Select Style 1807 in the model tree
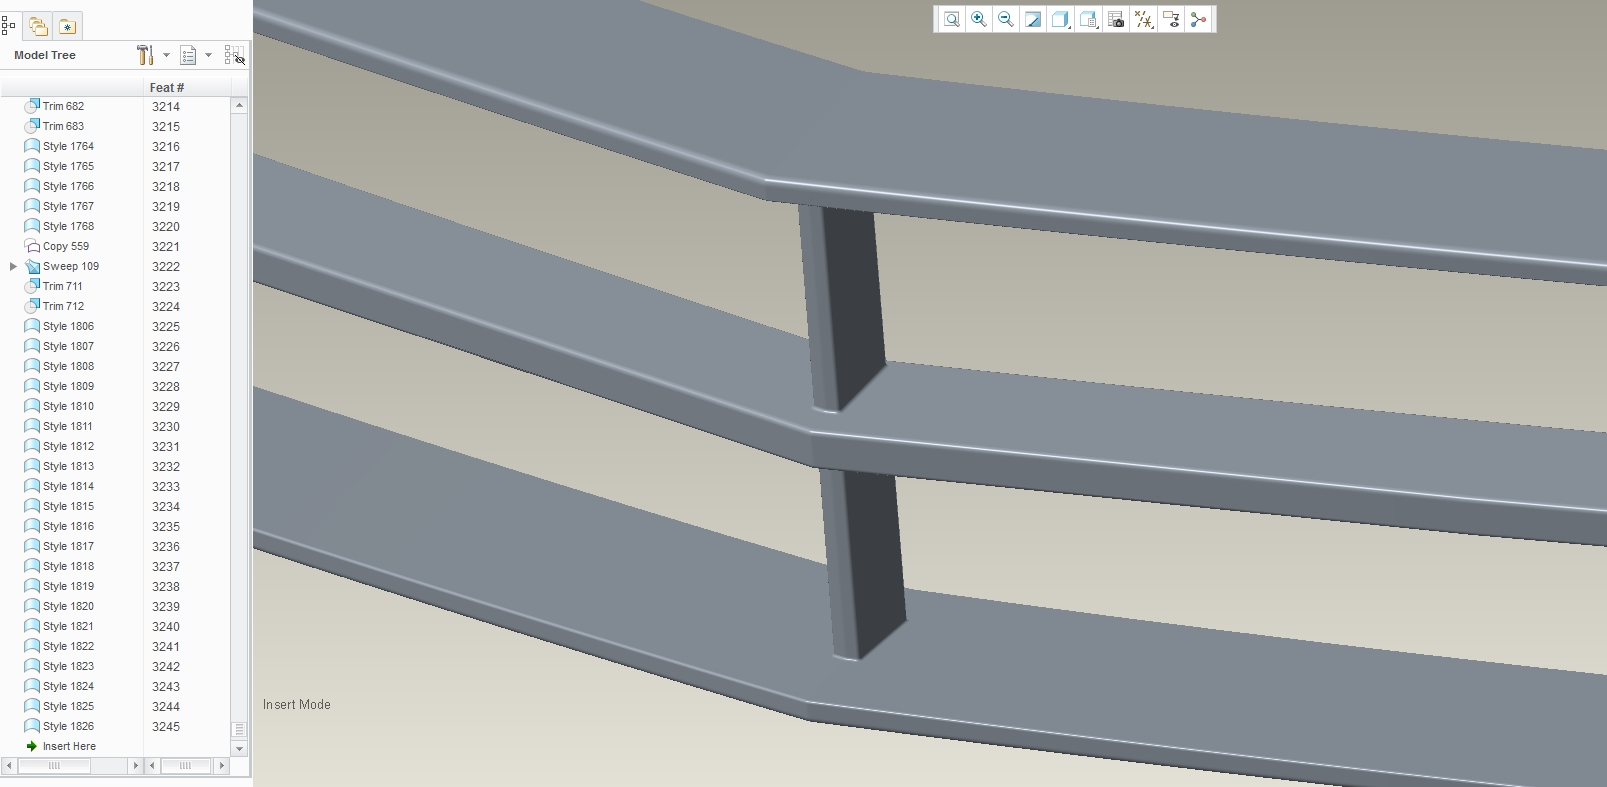Viewport: 1607px width, 787px height. tap(68, 346)
